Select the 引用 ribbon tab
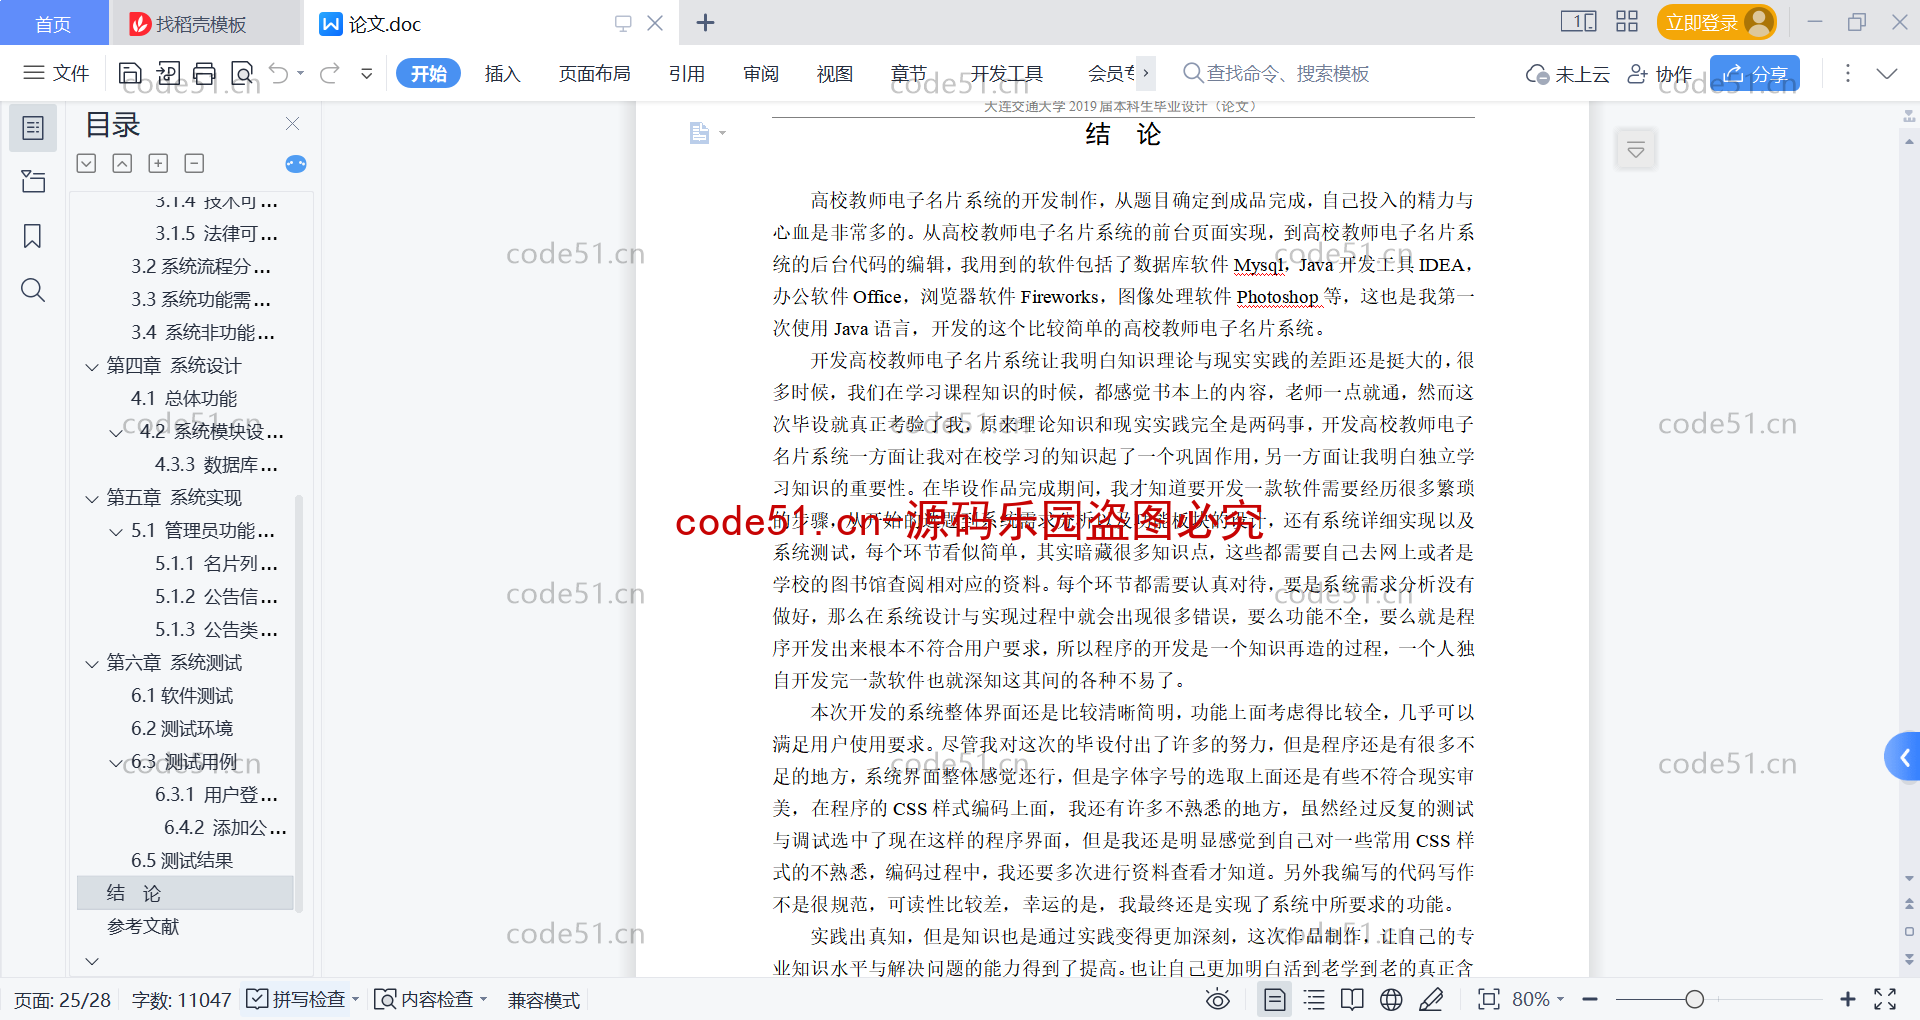This screenshot has height=1020, width=1920. [687, 73]
